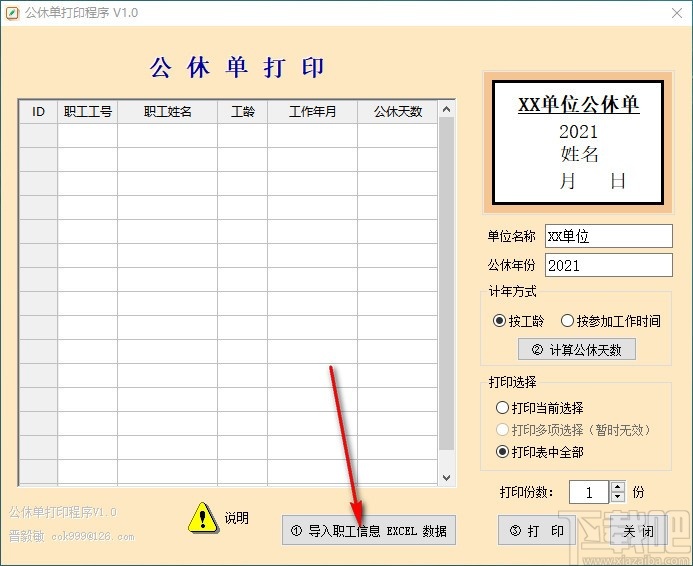The image size is (693, 566).
Task: Click the 关闭 button
Action: 638,530
